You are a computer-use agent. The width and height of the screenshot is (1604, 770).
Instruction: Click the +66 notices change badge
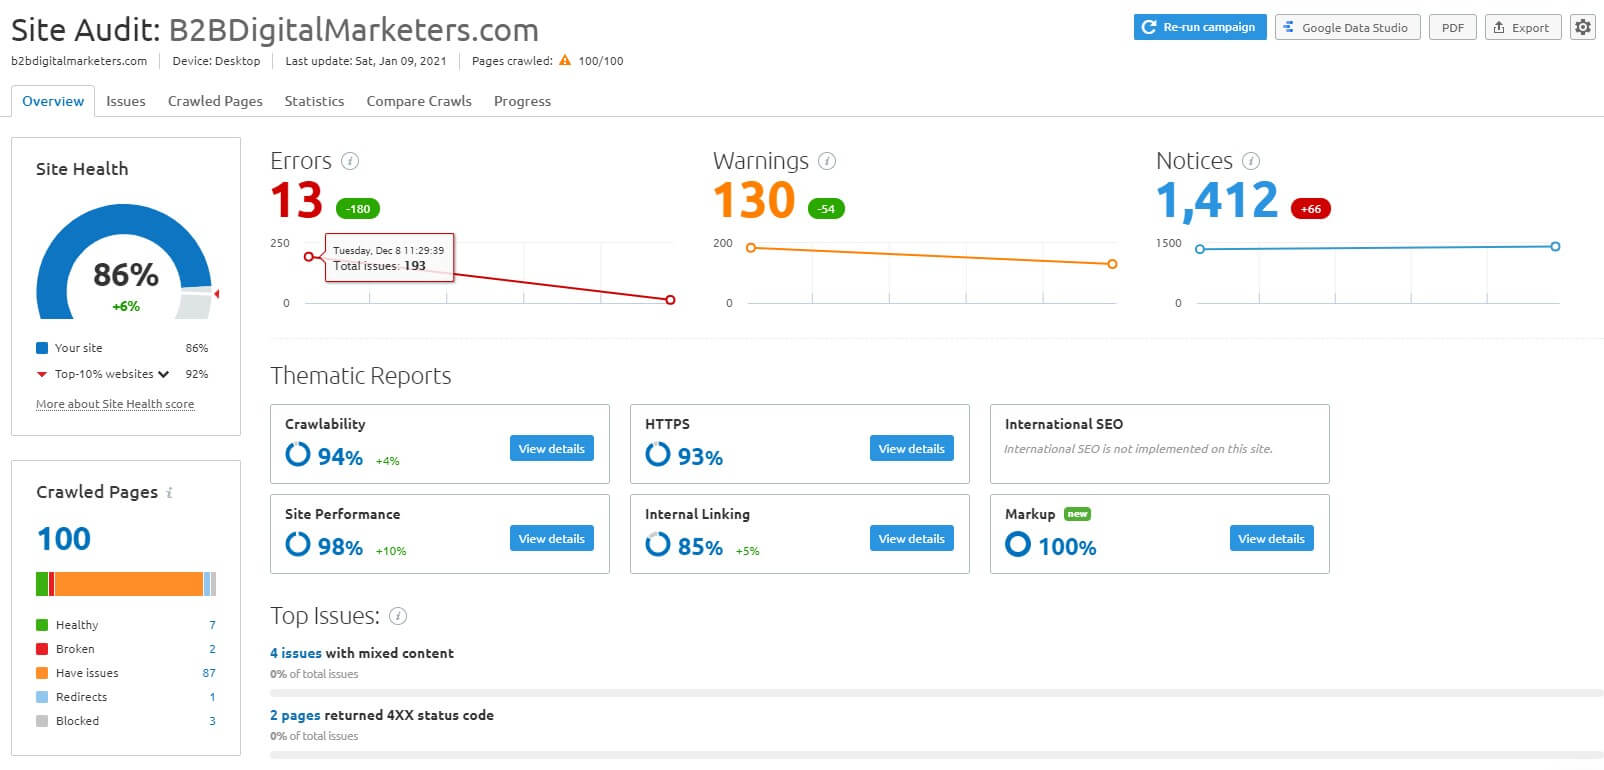point(1311,209)
